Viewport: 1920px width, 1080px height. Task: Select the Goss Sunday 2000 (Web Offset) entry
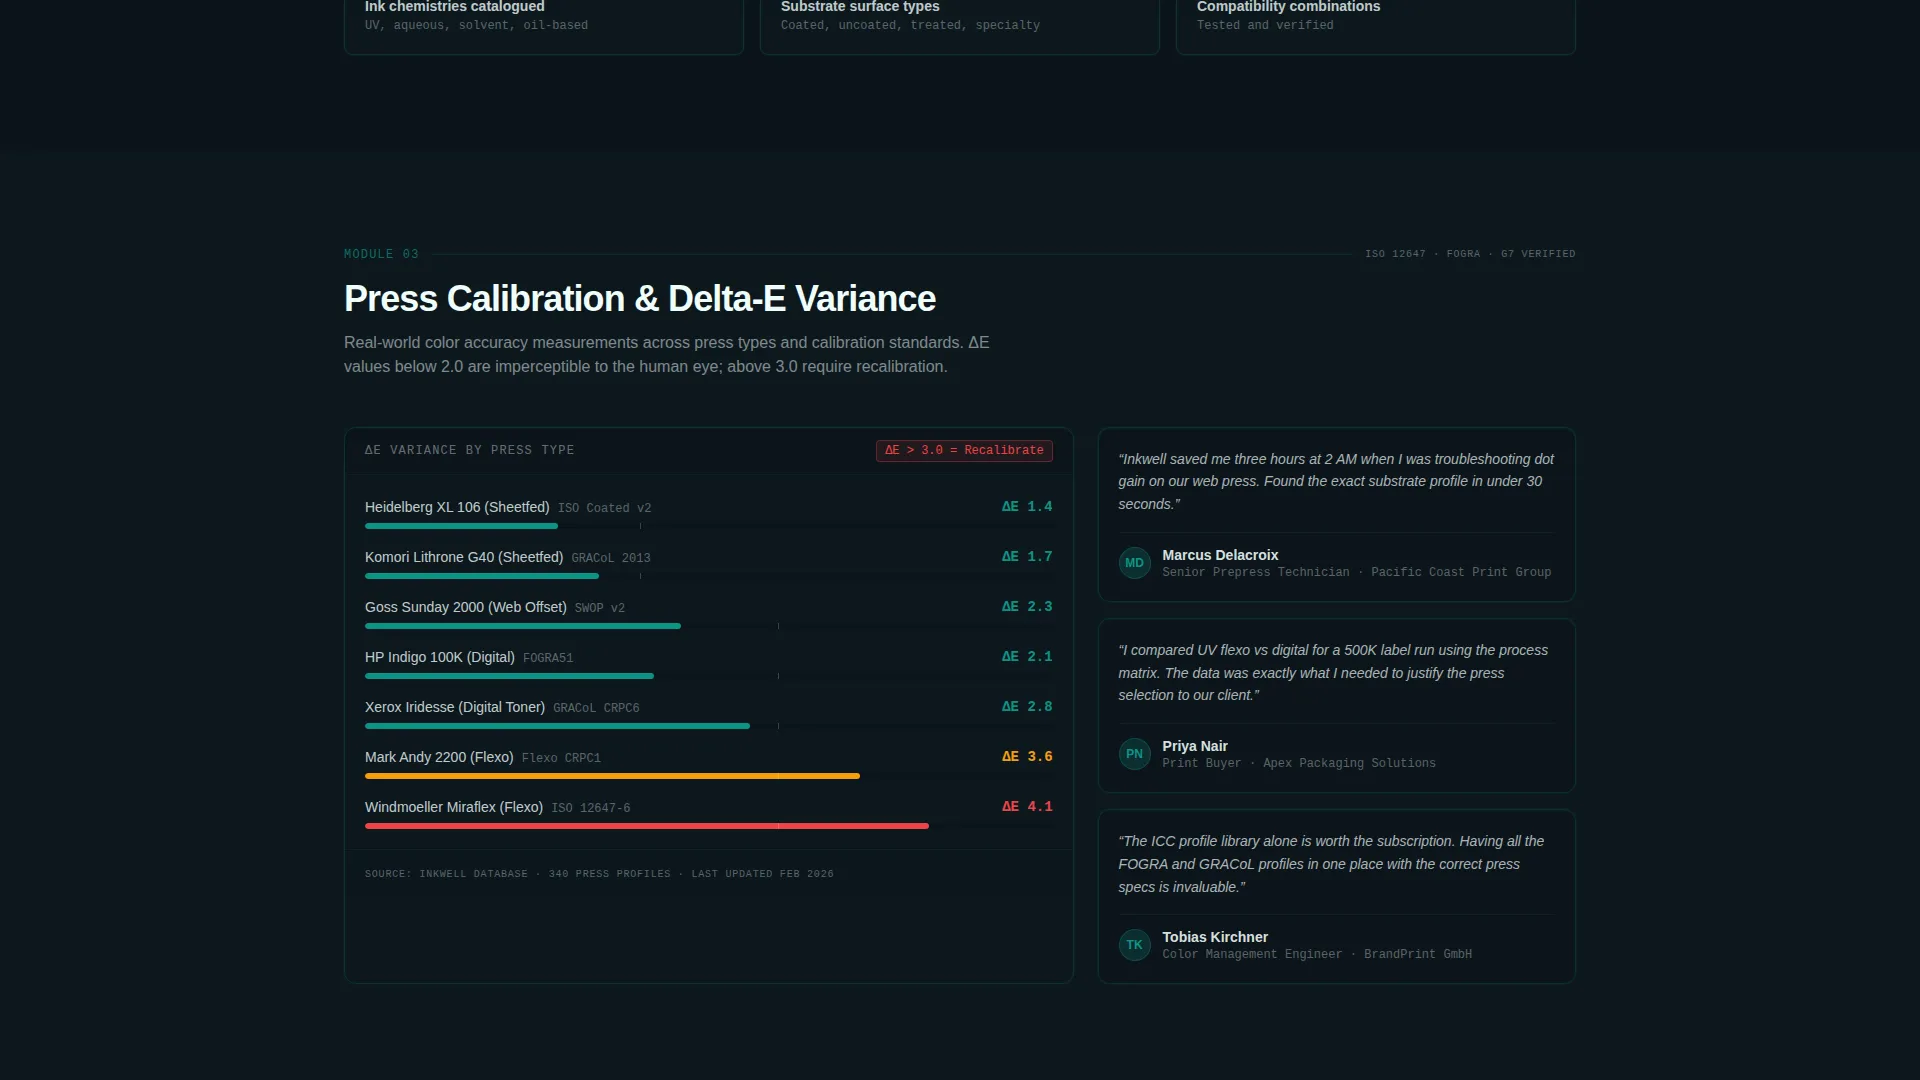(708, 613)
